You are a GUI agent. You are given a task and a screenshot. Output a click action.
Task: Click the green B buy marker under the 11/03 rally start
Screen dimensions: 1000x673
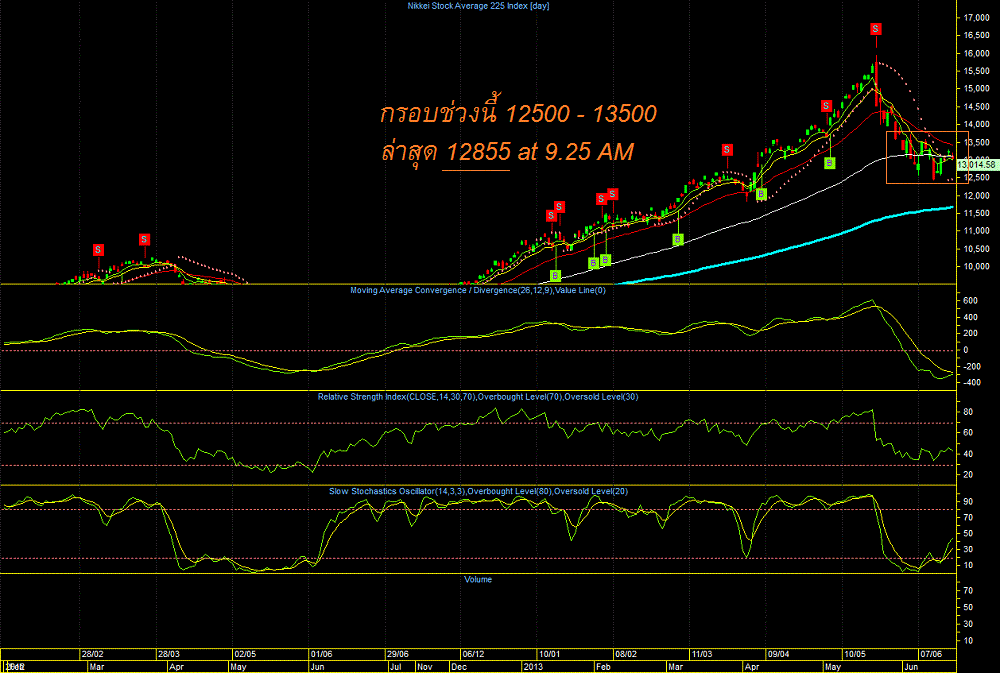(678, 239)
